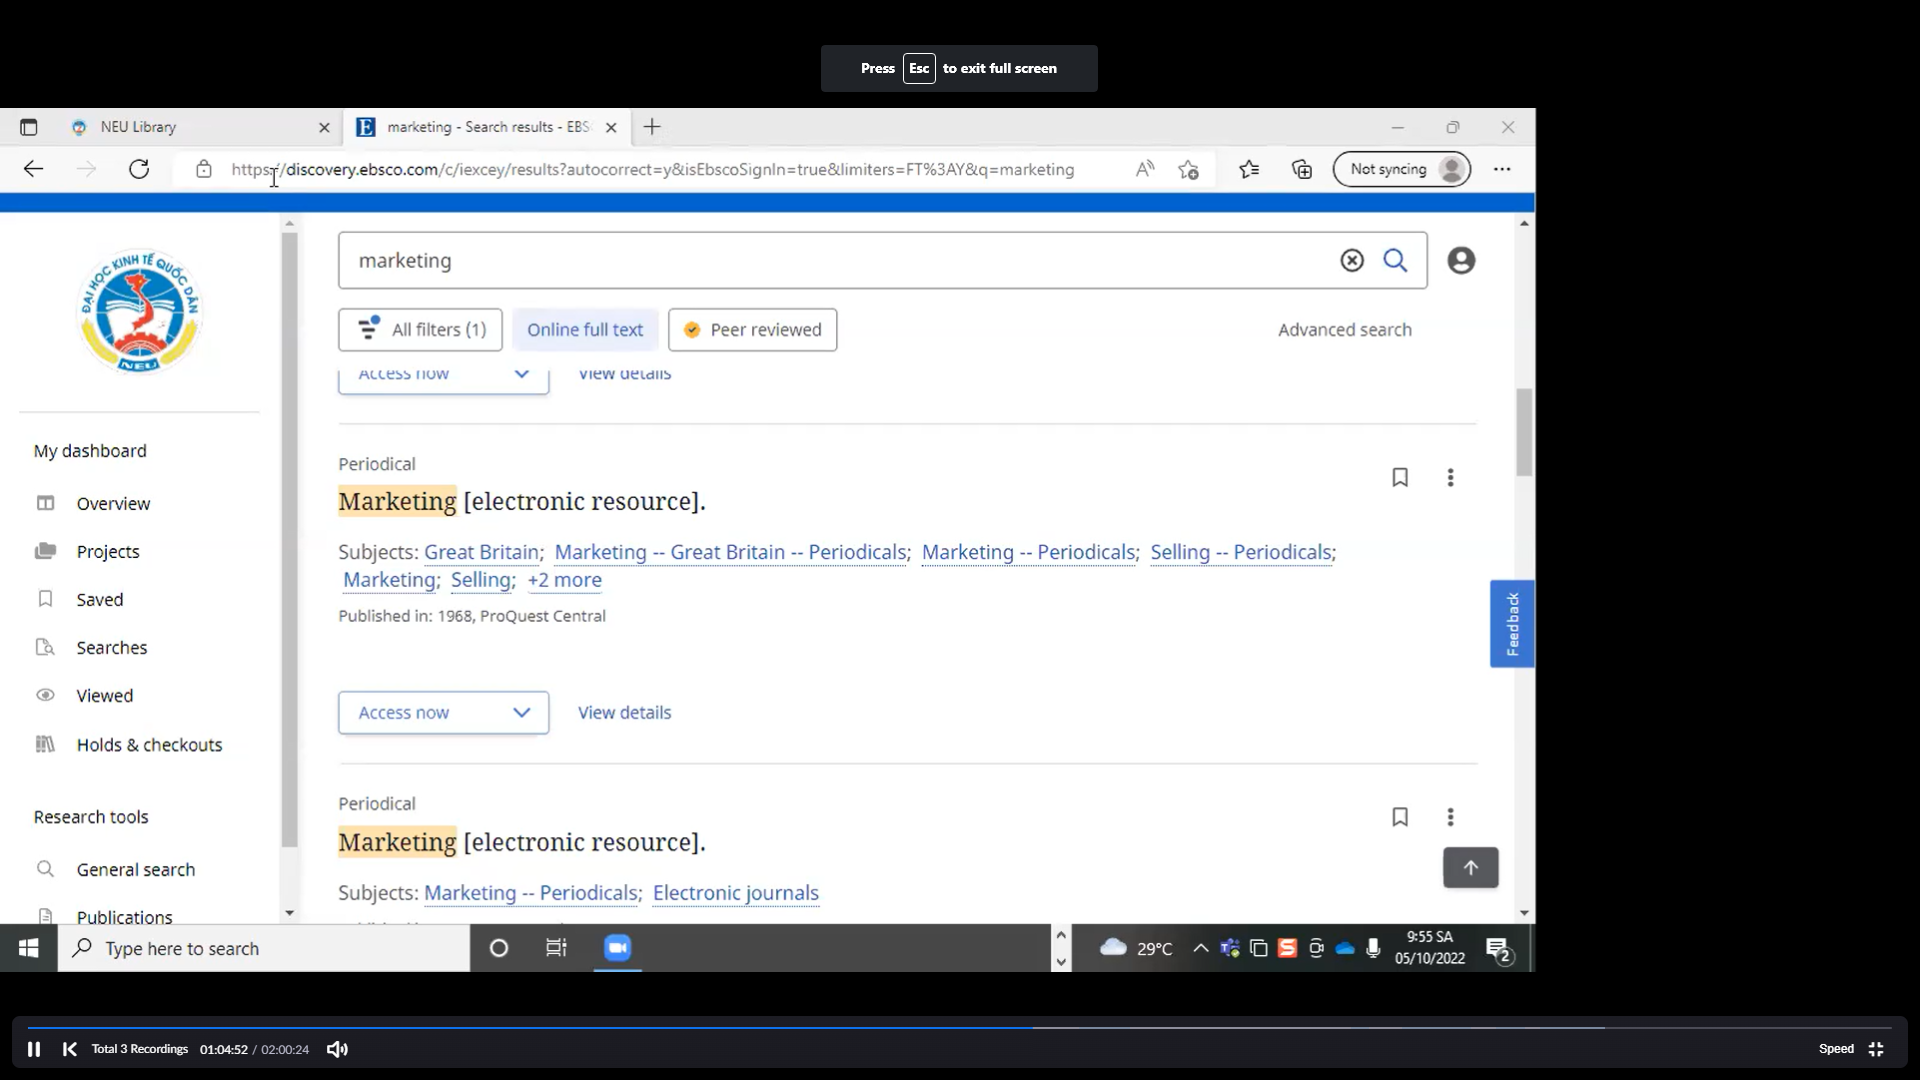
Task: Click View details for the Marketing periodical
Action: pos(624,713)
